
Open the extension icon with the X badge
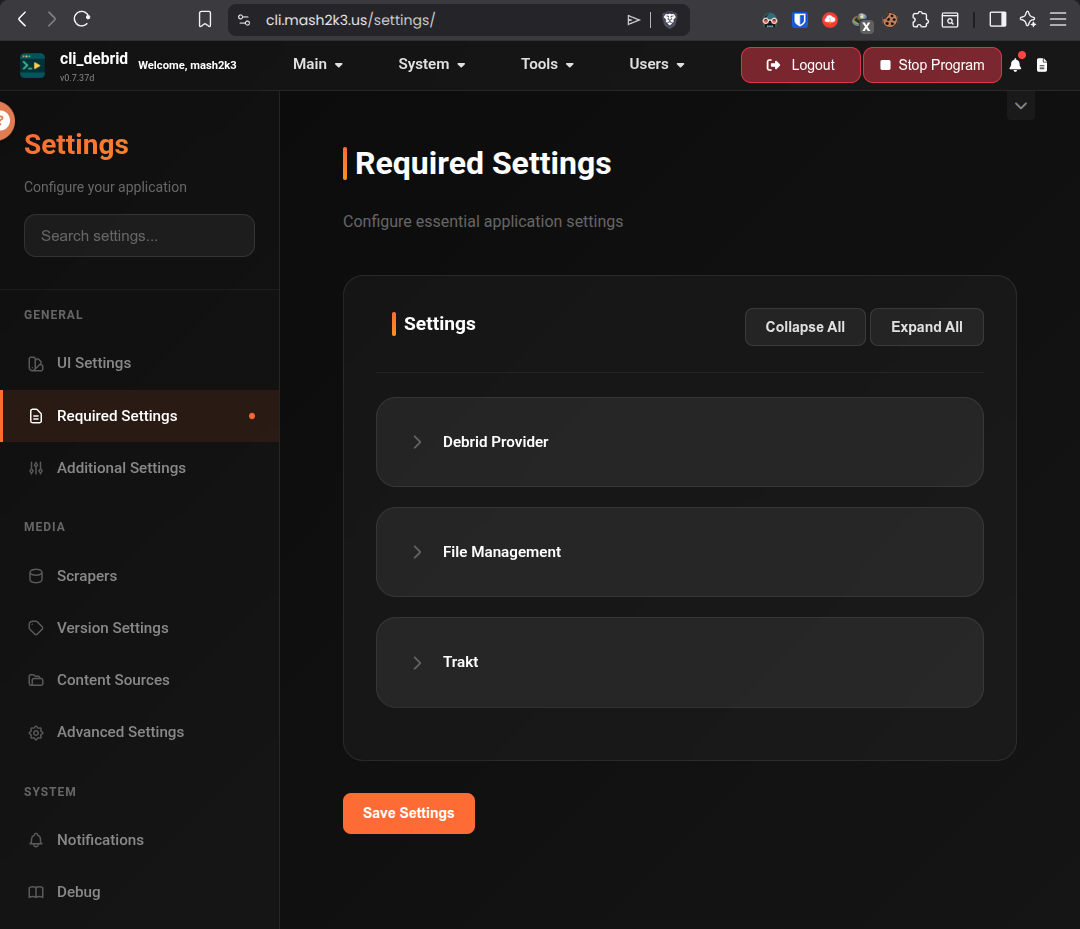pyautogui.click(x=861, y=22)
